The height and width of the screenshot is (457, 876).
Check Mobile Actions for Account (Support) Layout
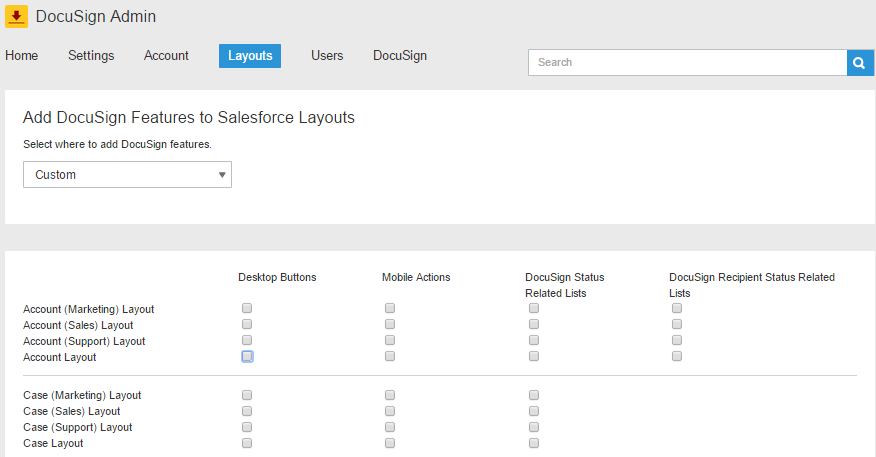tap(390, 340)
